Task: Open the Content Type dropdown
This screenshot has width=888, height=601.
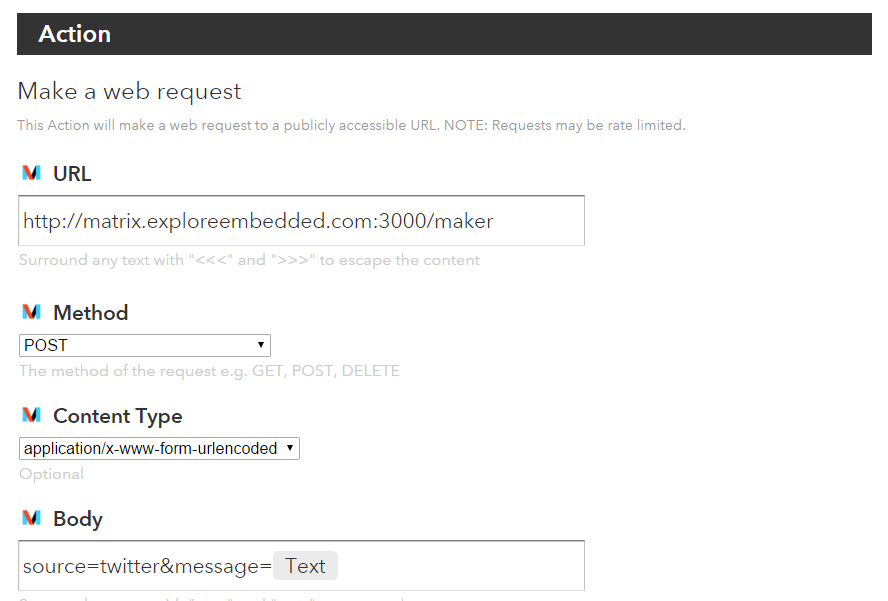Action: click(x=159, y=449)
